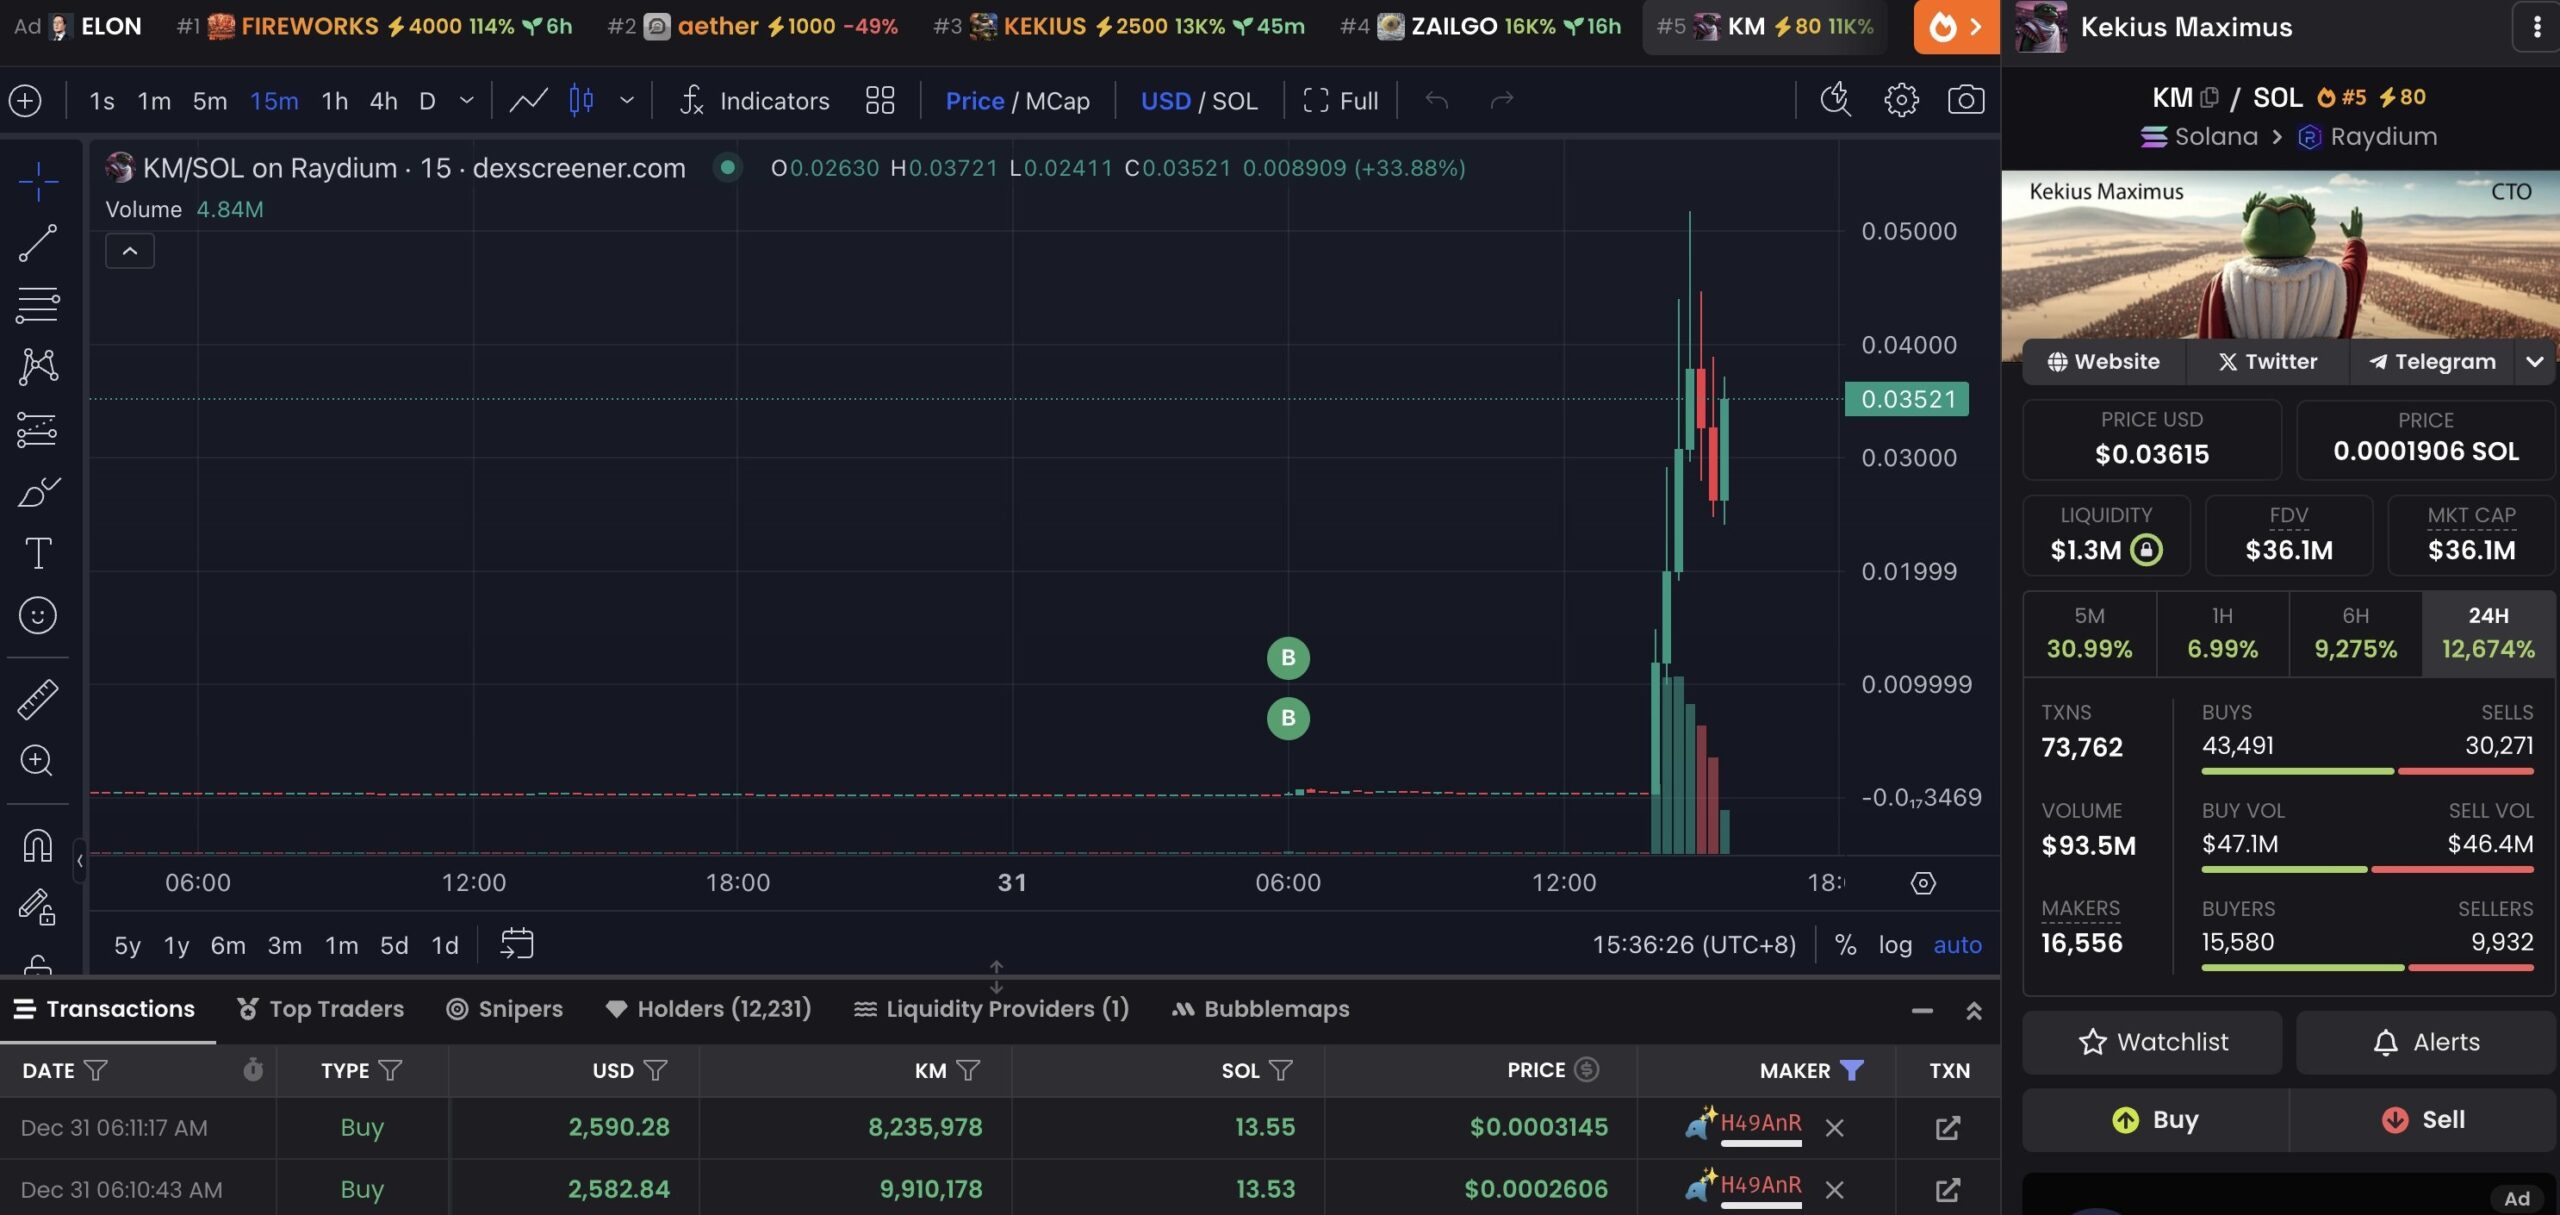Screen dimensions: 2560x1215
Task: Open chart settings gear
Action: (1901, 100)
